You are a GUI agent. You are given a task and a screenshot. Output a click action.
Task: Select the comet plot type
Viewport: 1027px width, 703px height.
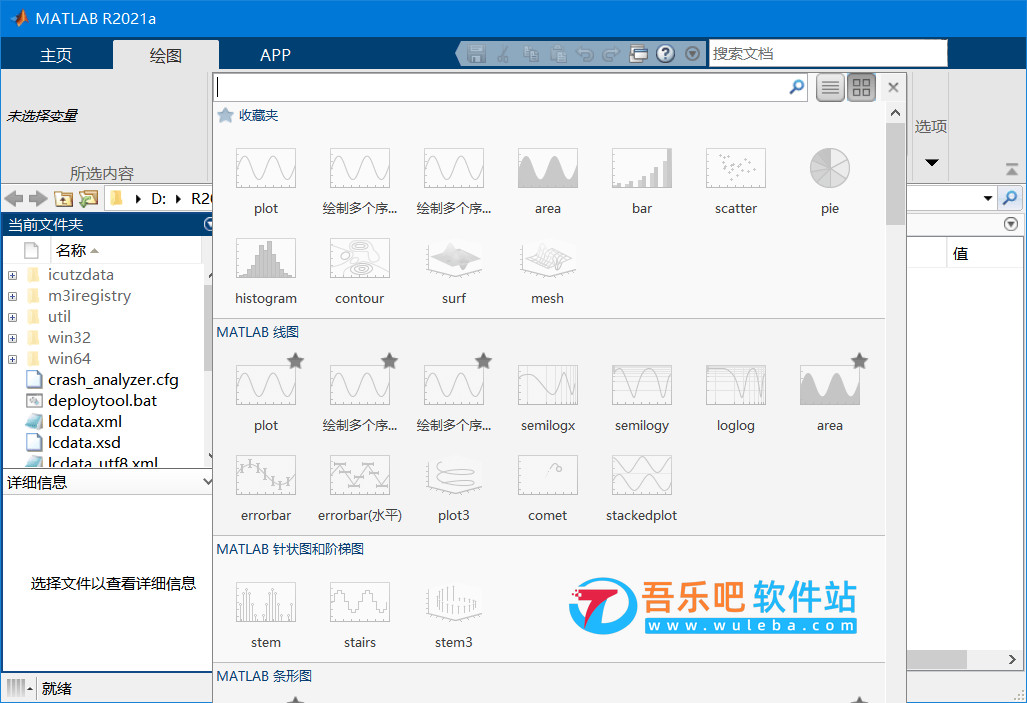(x=548, y=487)
